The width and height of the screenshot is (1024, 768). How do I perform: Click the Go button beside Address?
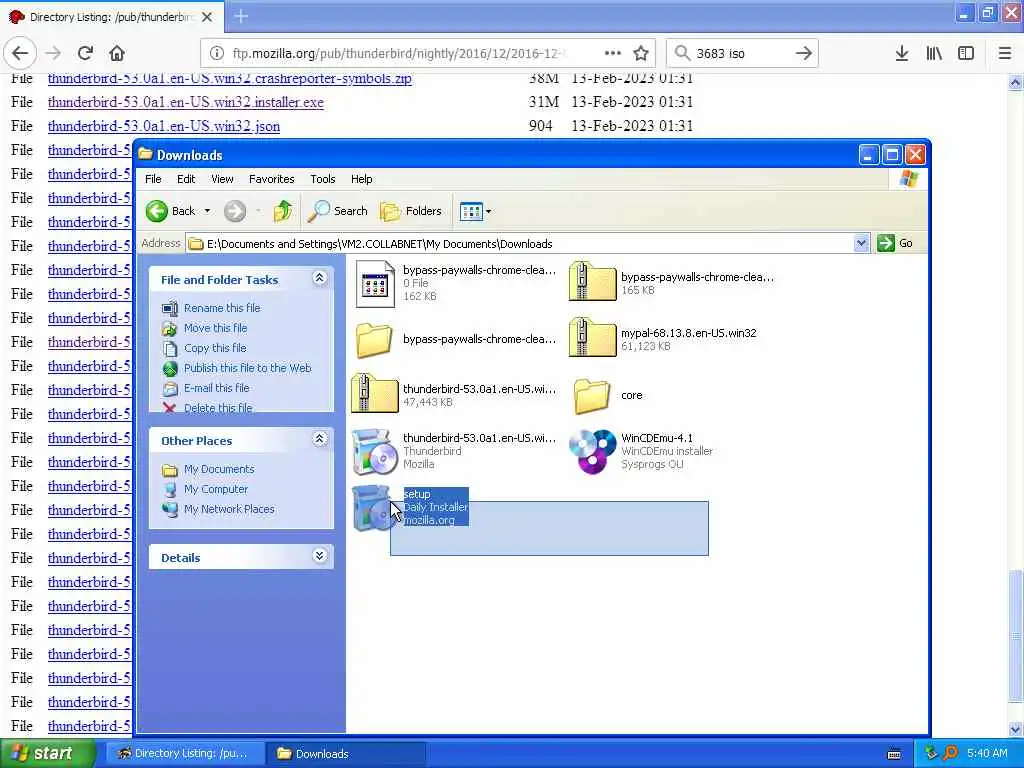click(x=895, y=243)
